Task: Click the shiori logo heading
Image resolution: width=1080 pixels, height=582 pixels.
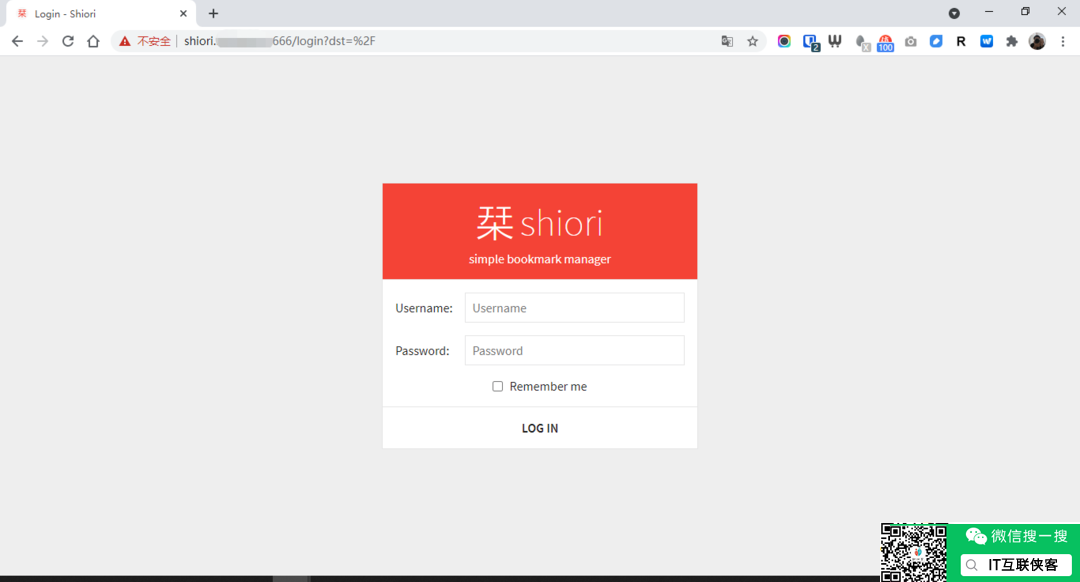Action: coord(540,223)
